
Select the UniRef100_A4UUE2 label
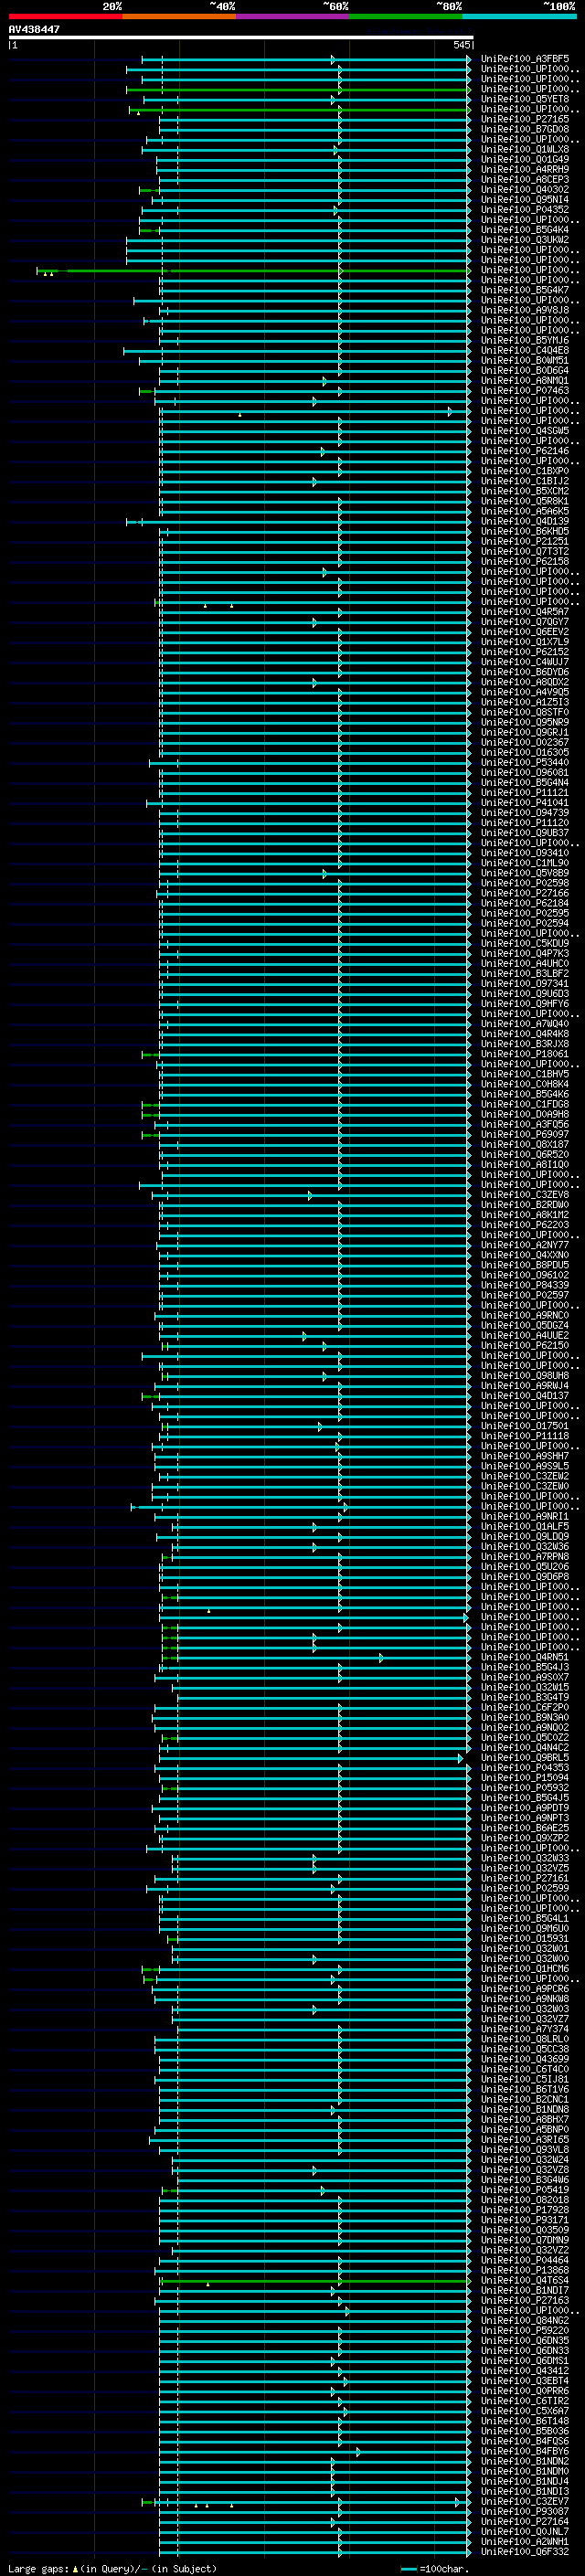click(x=525, y=1335)
